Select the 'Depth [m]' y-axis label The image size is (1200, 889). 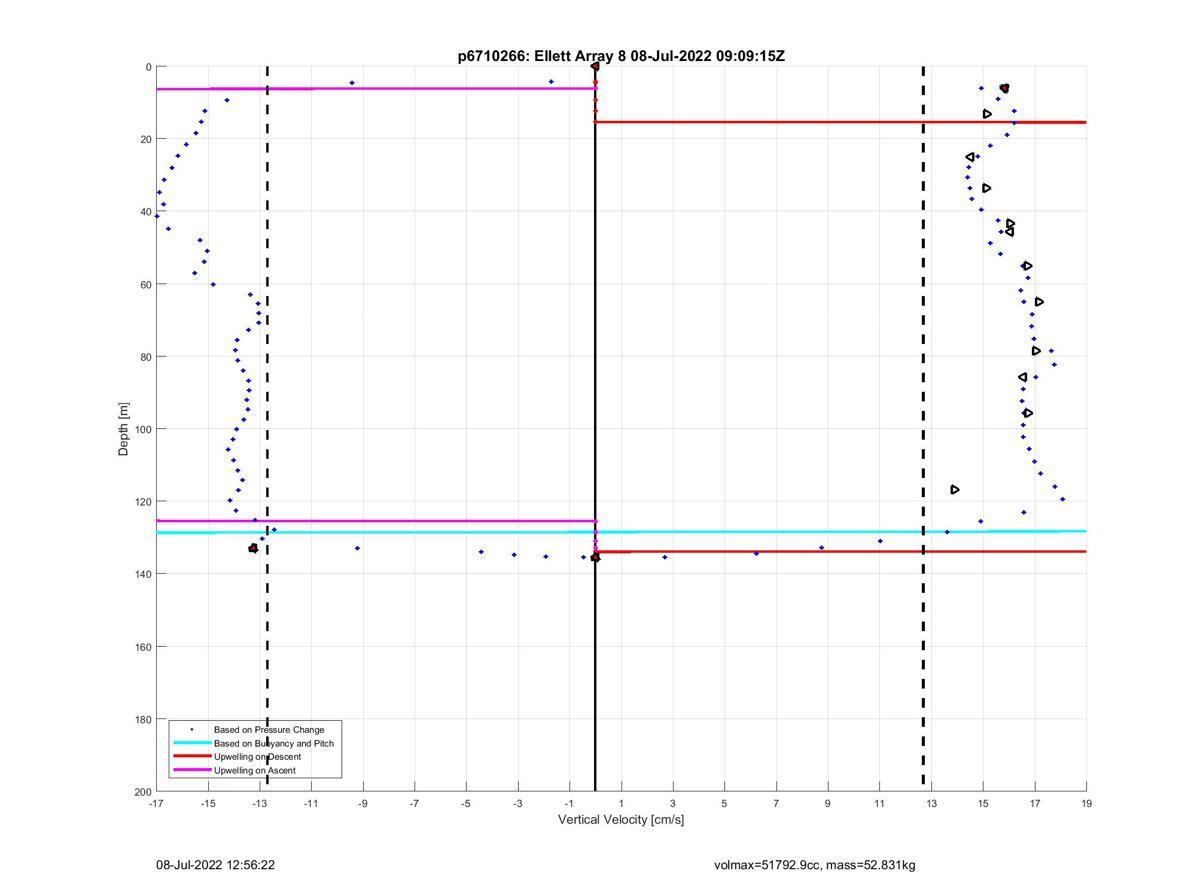click(124, 429)
